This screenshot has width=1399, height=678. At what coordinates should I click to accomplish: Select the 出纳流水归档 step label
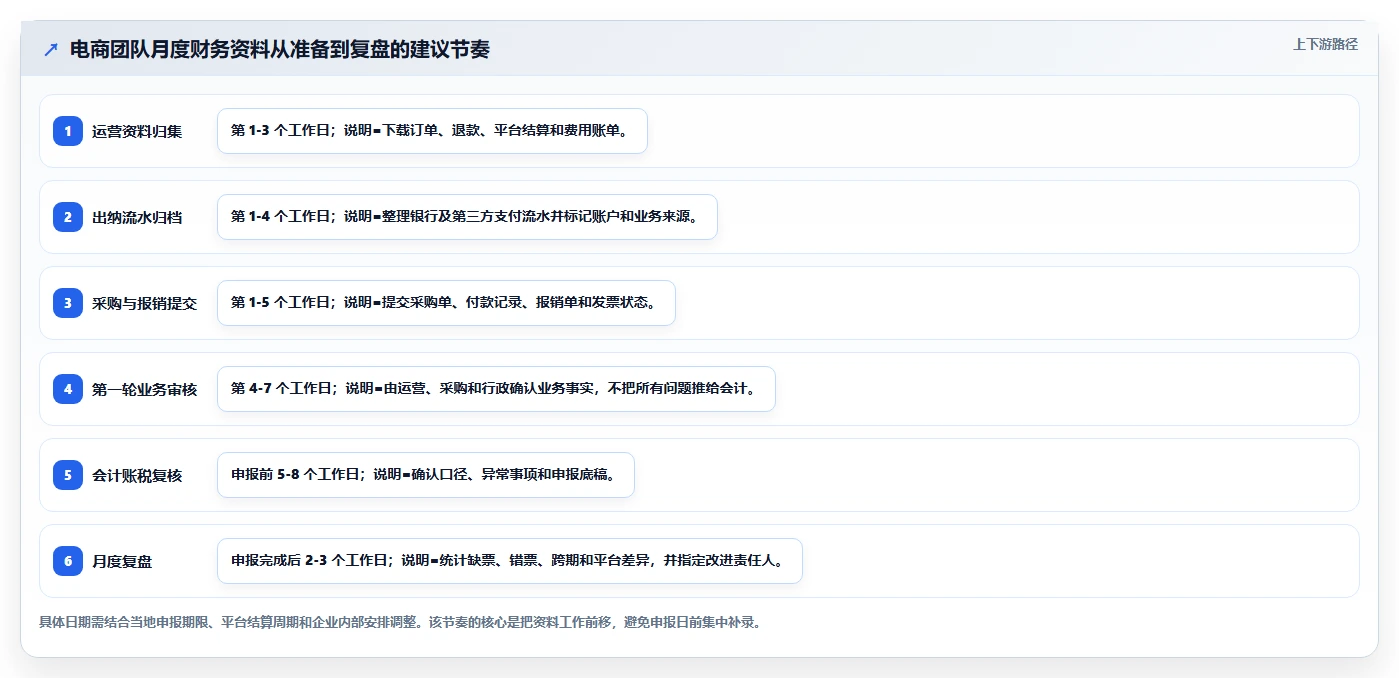(137, 217)
